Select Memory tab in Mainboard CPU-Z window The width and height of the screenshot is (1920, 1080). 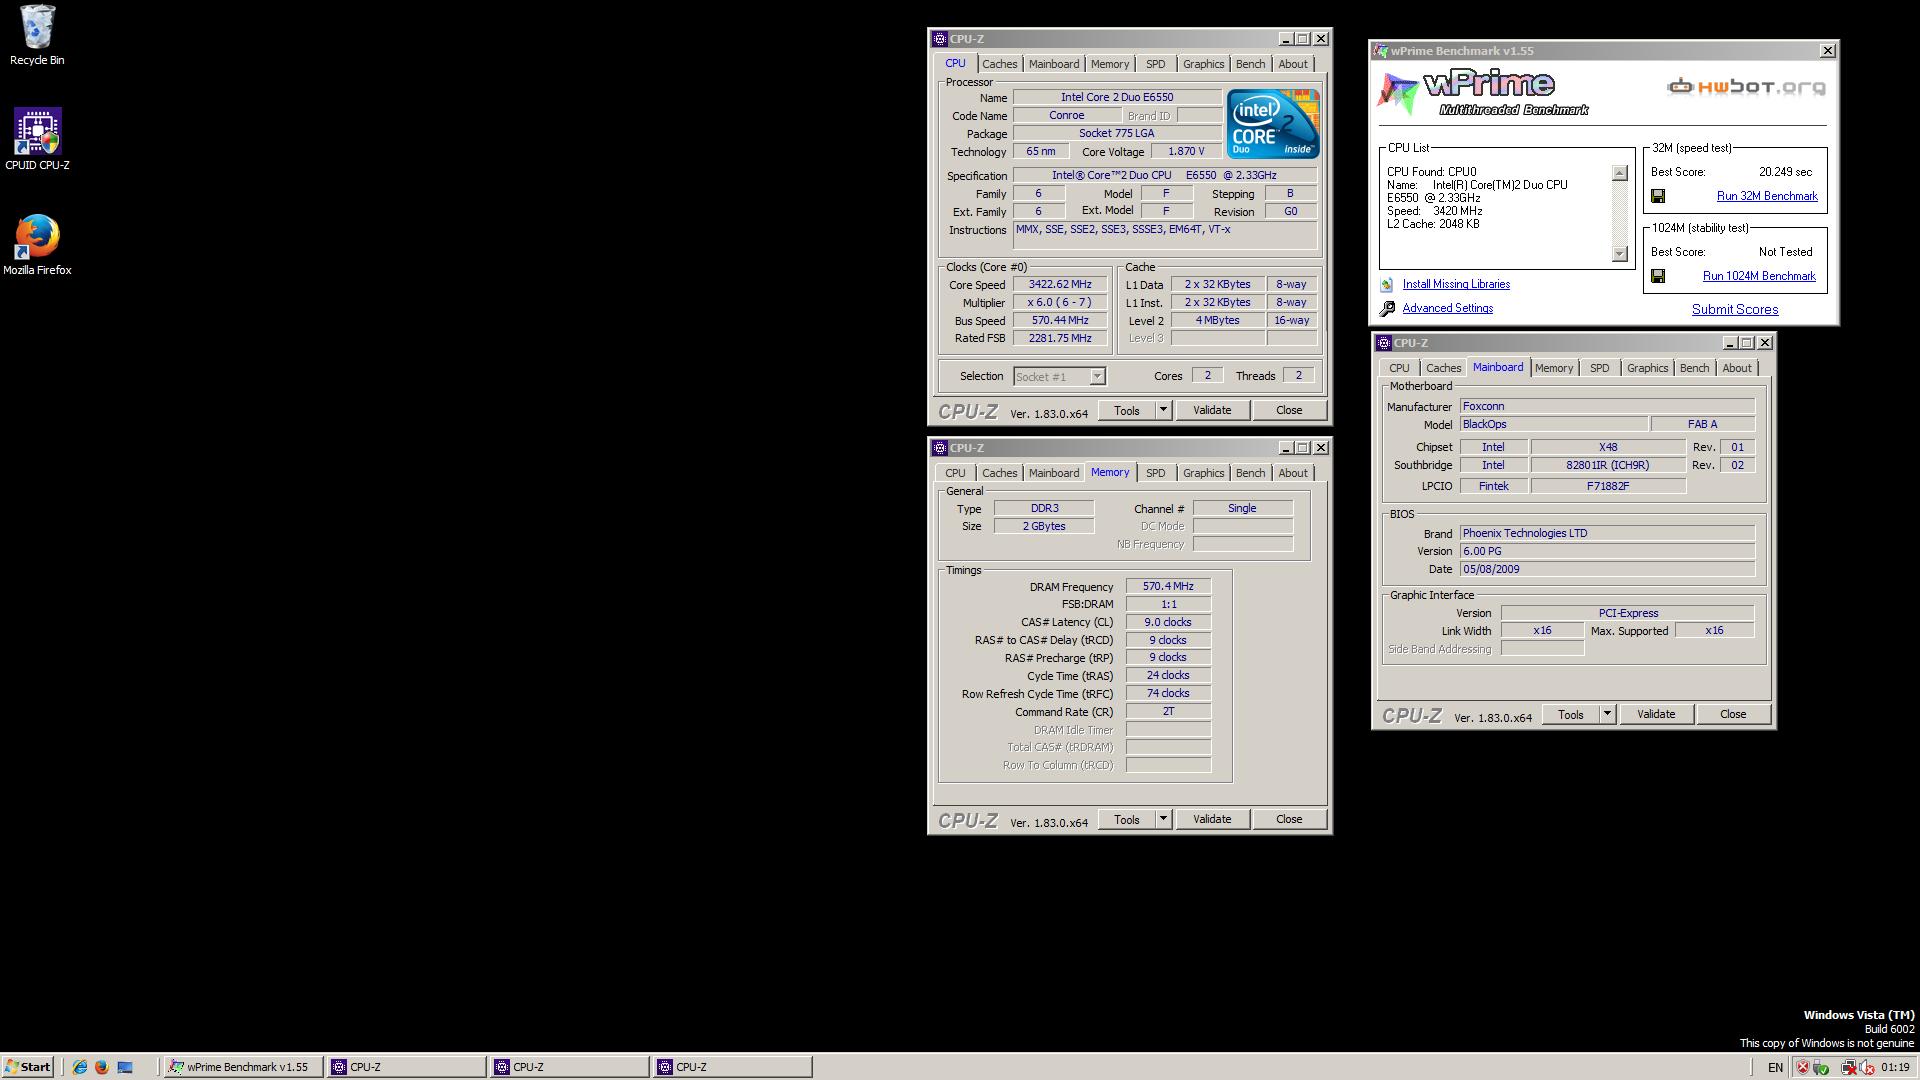tap(1553, 368)
